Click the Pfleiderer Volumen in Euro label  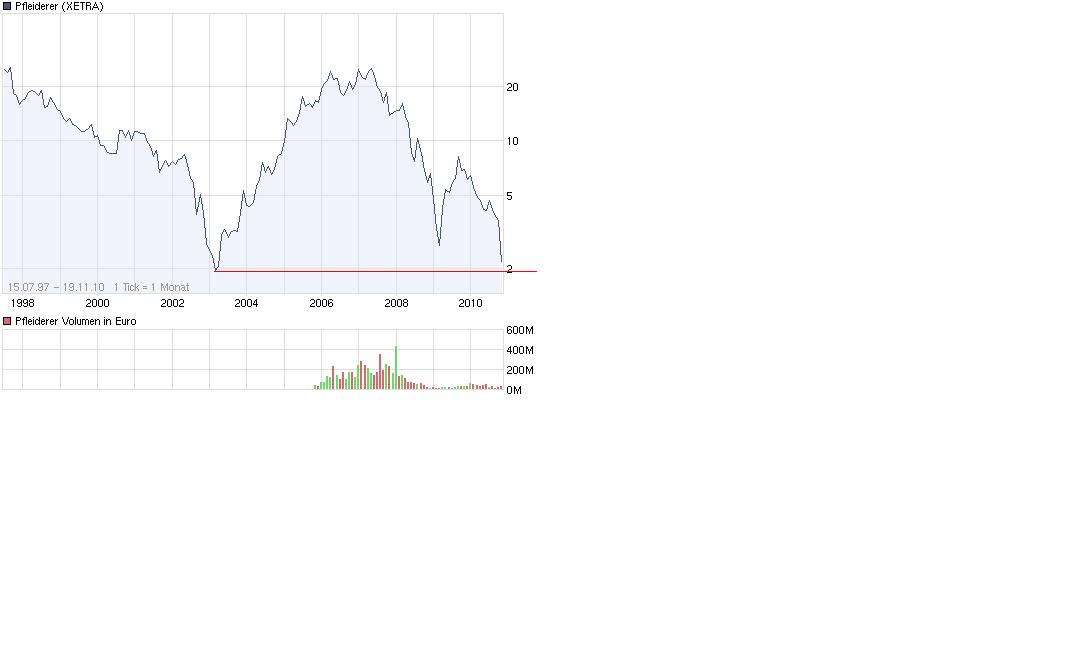point(76,321)
